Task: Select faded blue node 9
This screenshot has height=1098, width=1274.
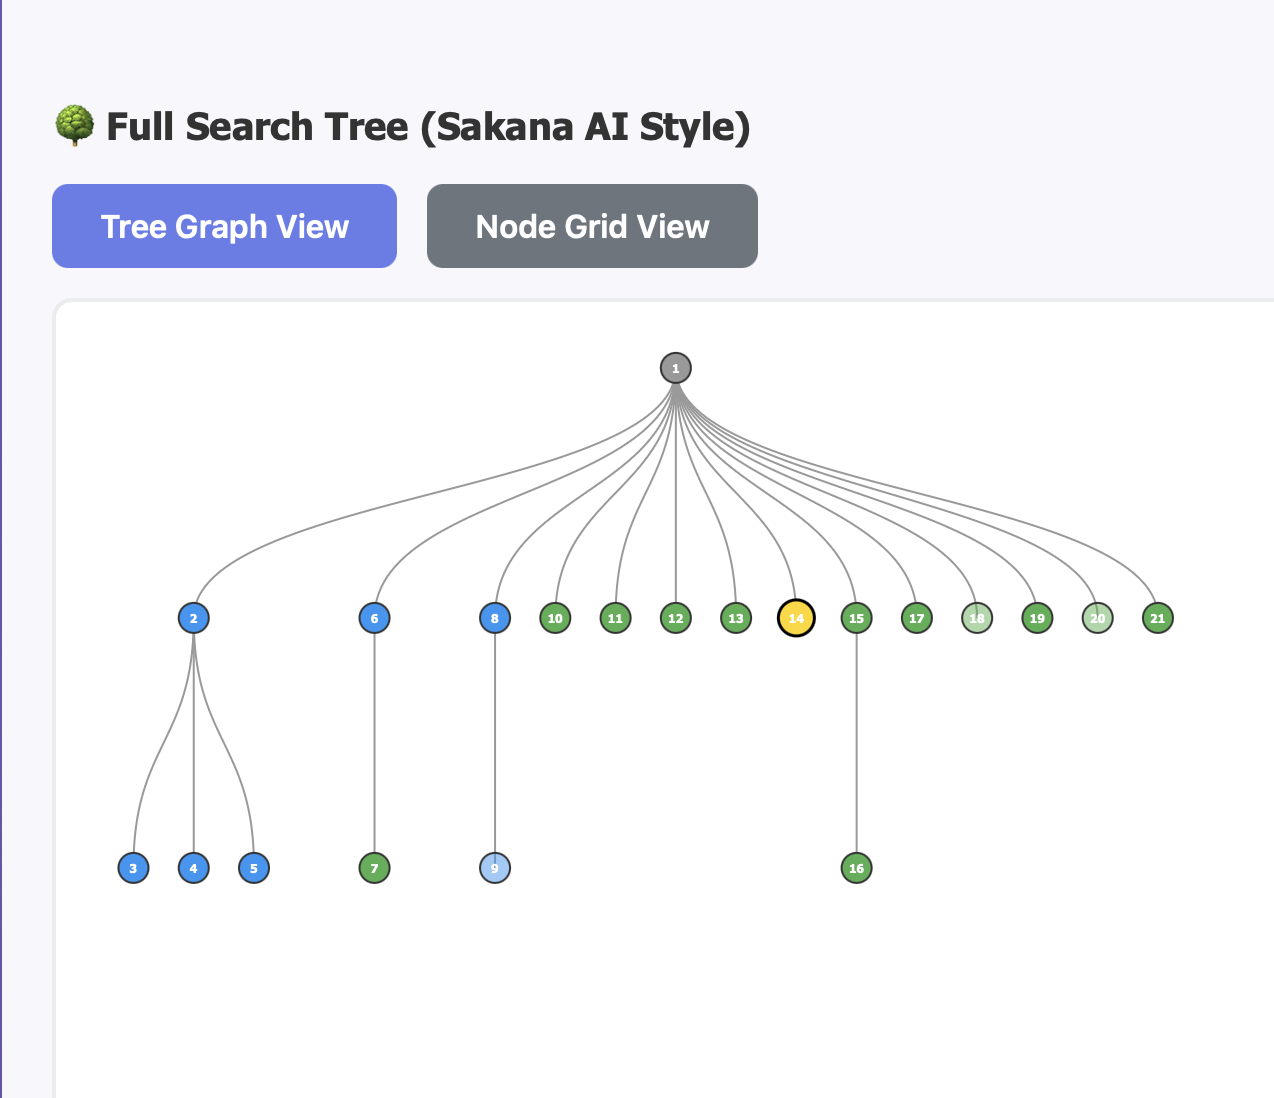Action: click(x=495, y=868)
